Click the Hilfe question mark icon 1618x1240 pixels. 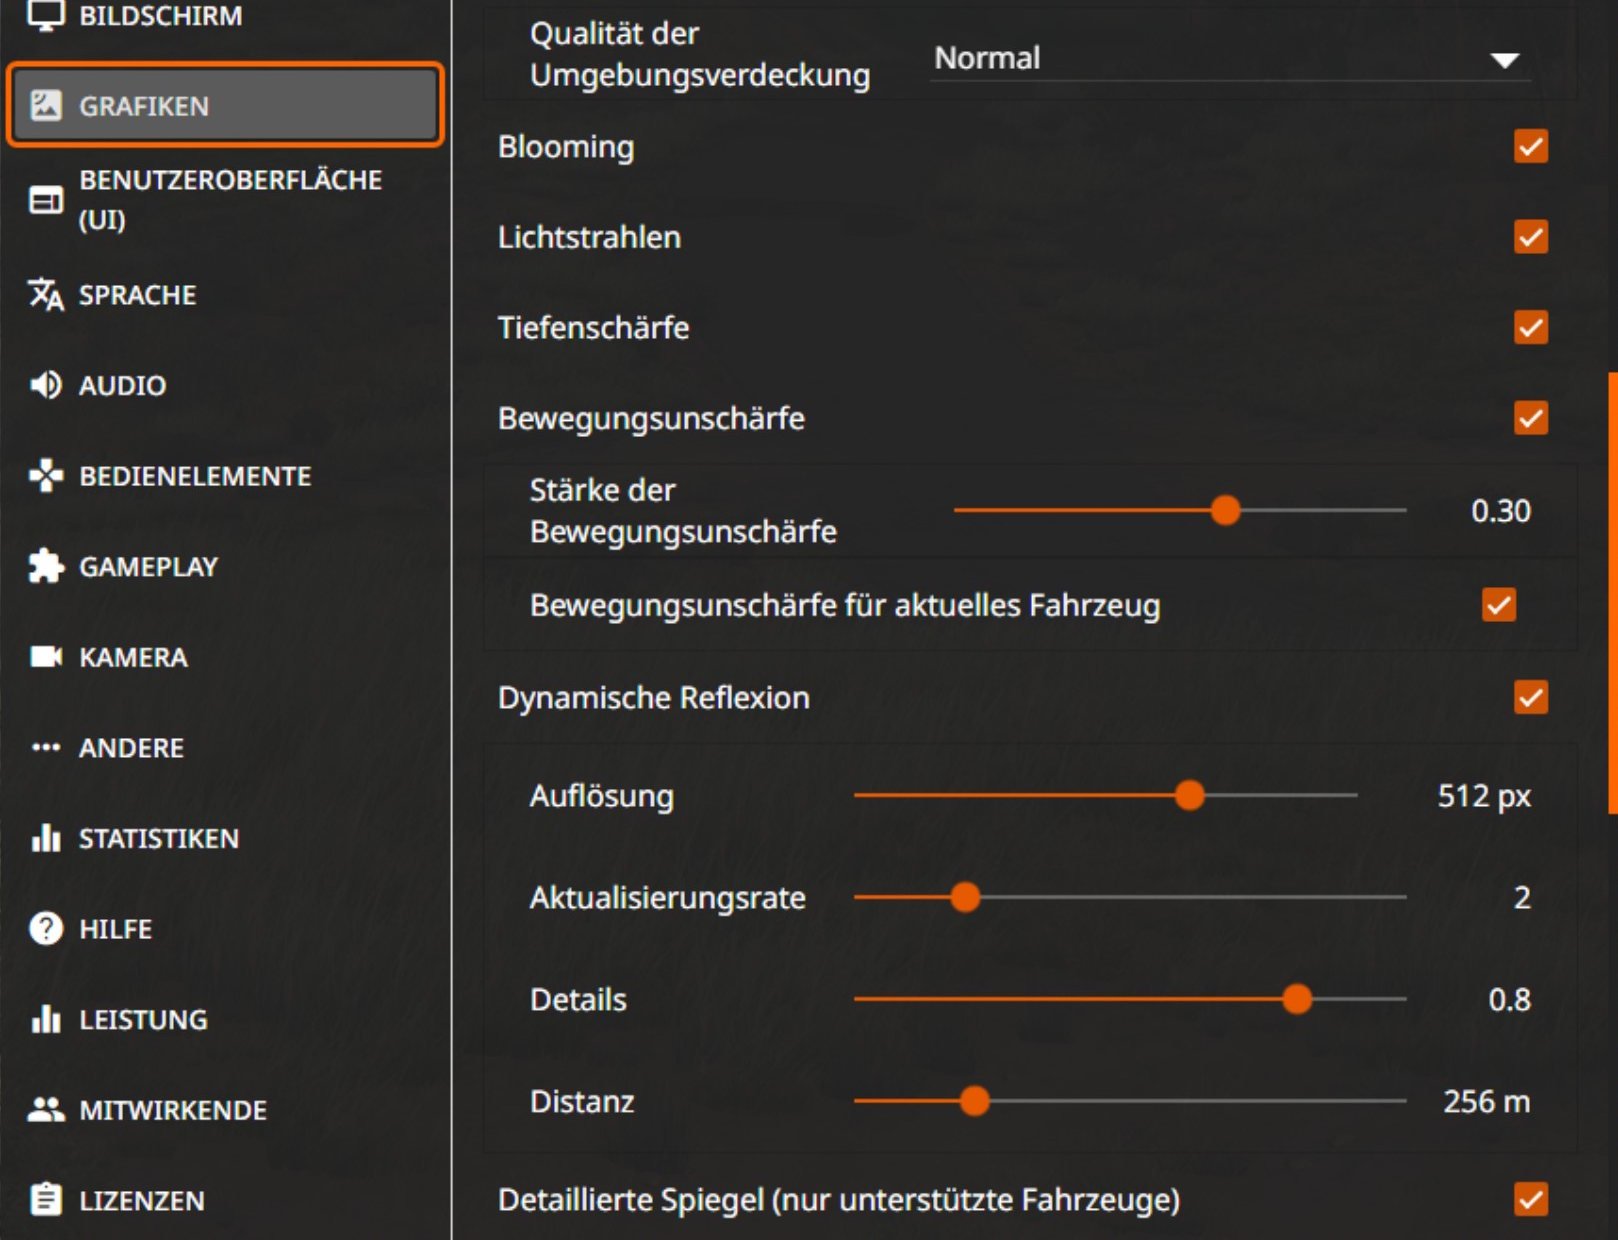[46, 929]
